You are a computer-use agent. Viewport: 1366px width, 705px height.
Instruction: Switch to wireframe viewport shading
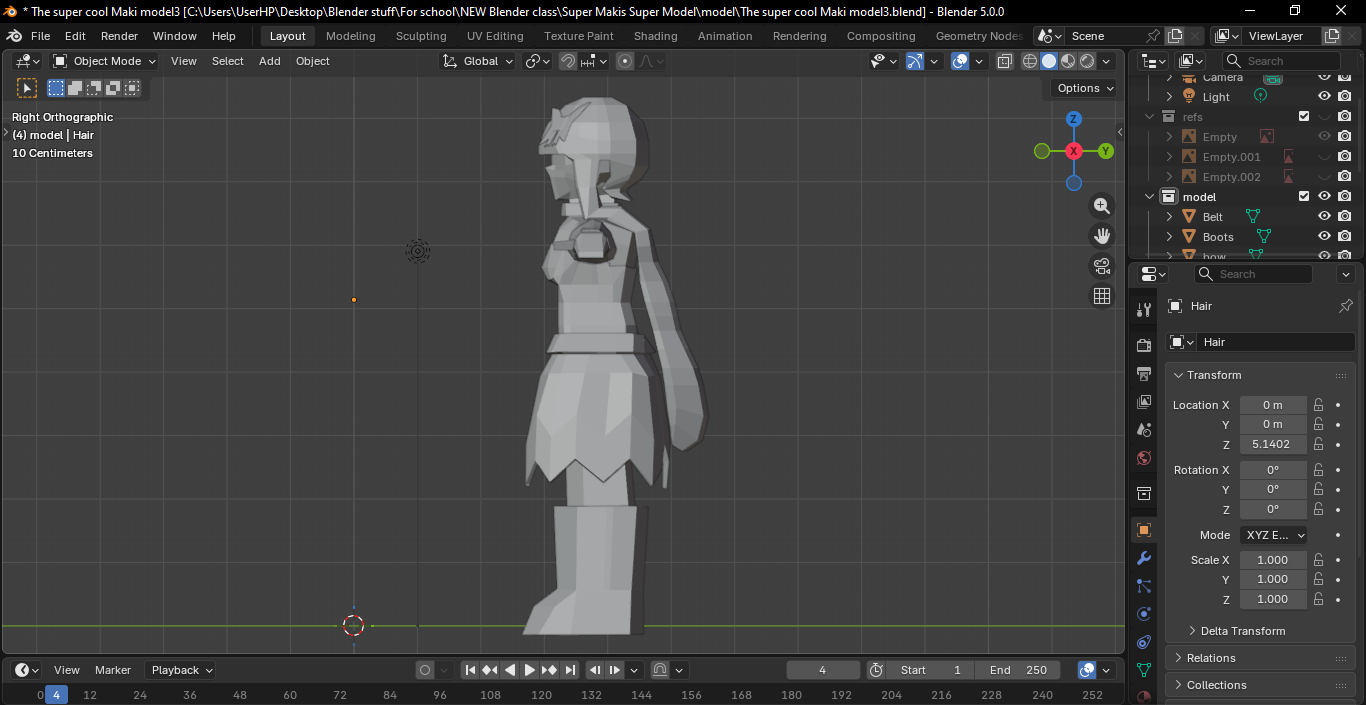[1029, 61]
